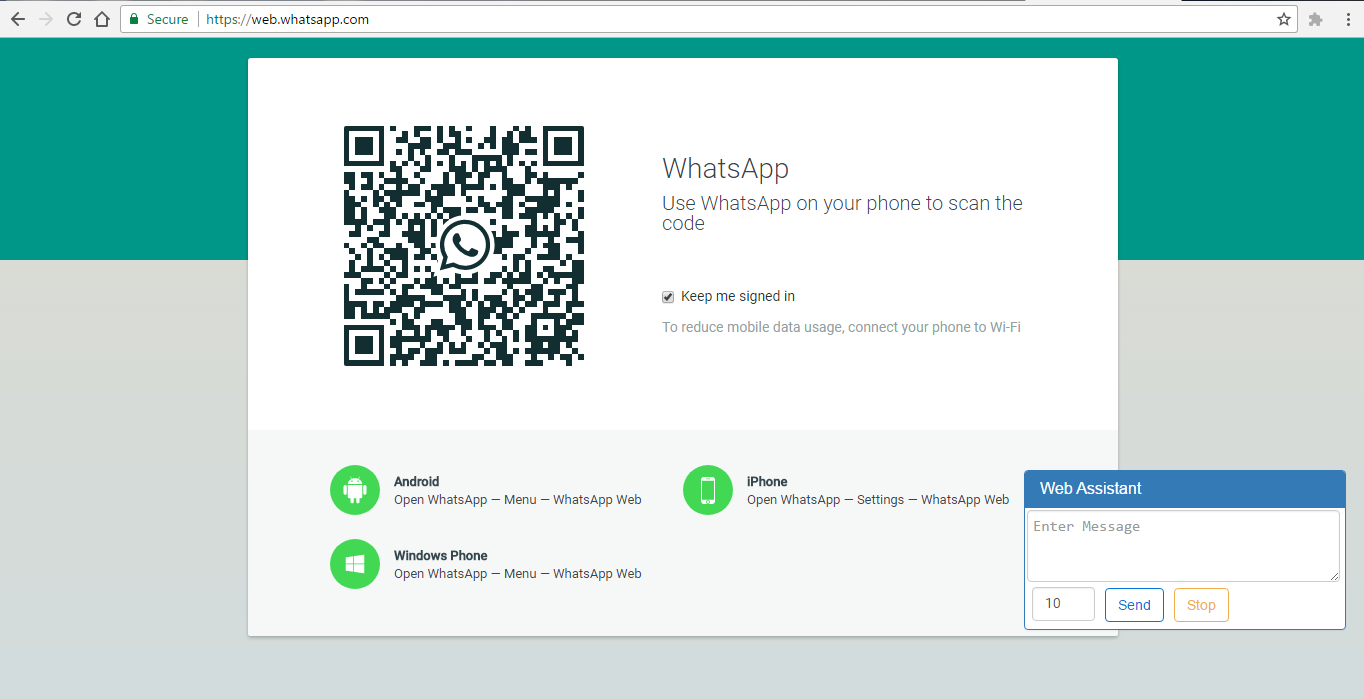
Task: Click the number field showing 10
Action: (1063, 604)
